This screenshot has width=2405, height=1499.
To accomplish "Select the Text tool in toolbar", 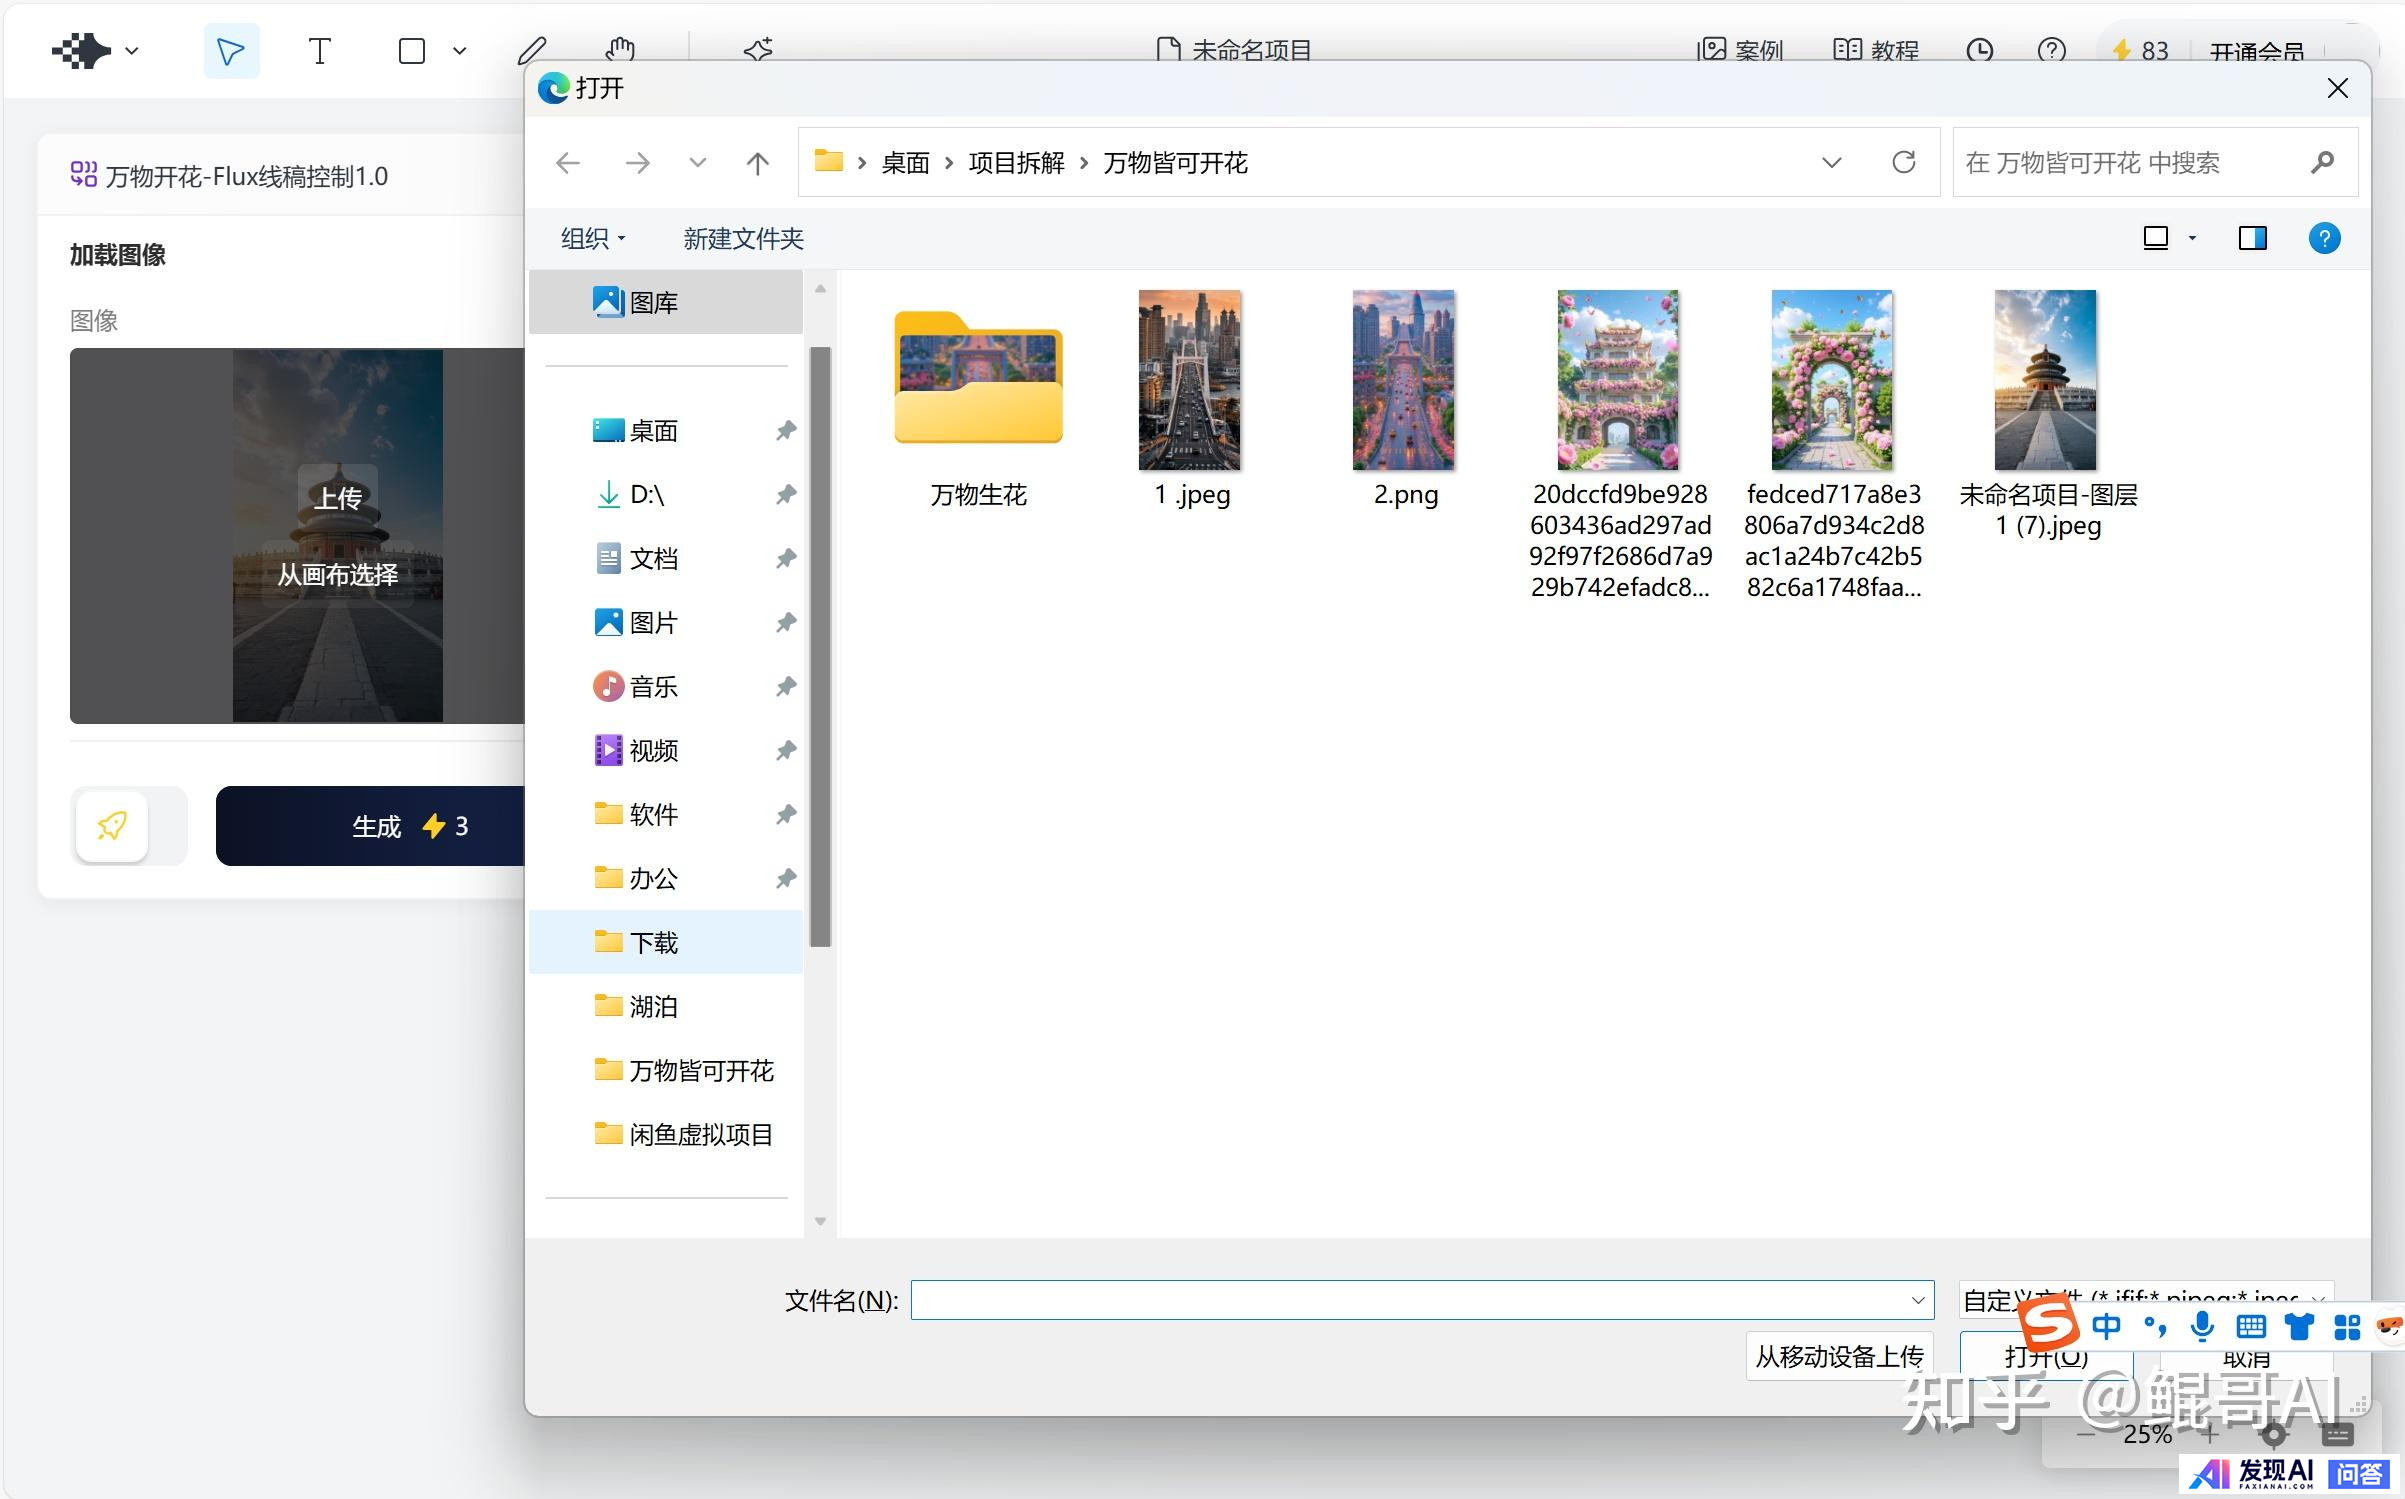I will click(x=319, y=51).
